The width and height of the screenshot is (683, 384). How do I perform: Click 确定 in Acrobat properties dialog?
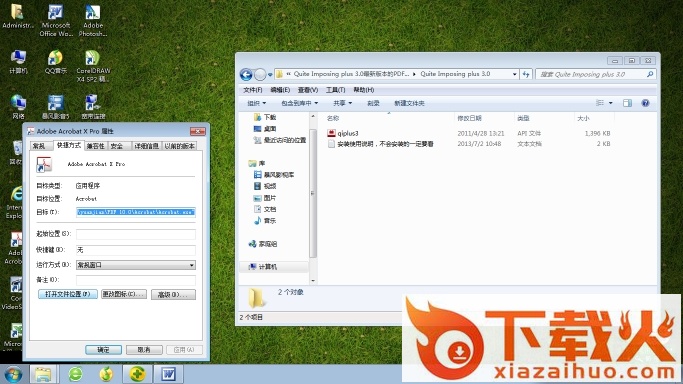(x=103, y=350)
